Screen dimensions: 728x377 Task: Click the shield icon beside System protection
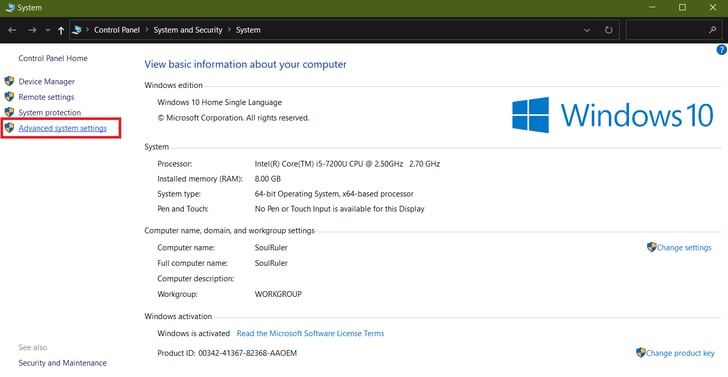[9, 112]
